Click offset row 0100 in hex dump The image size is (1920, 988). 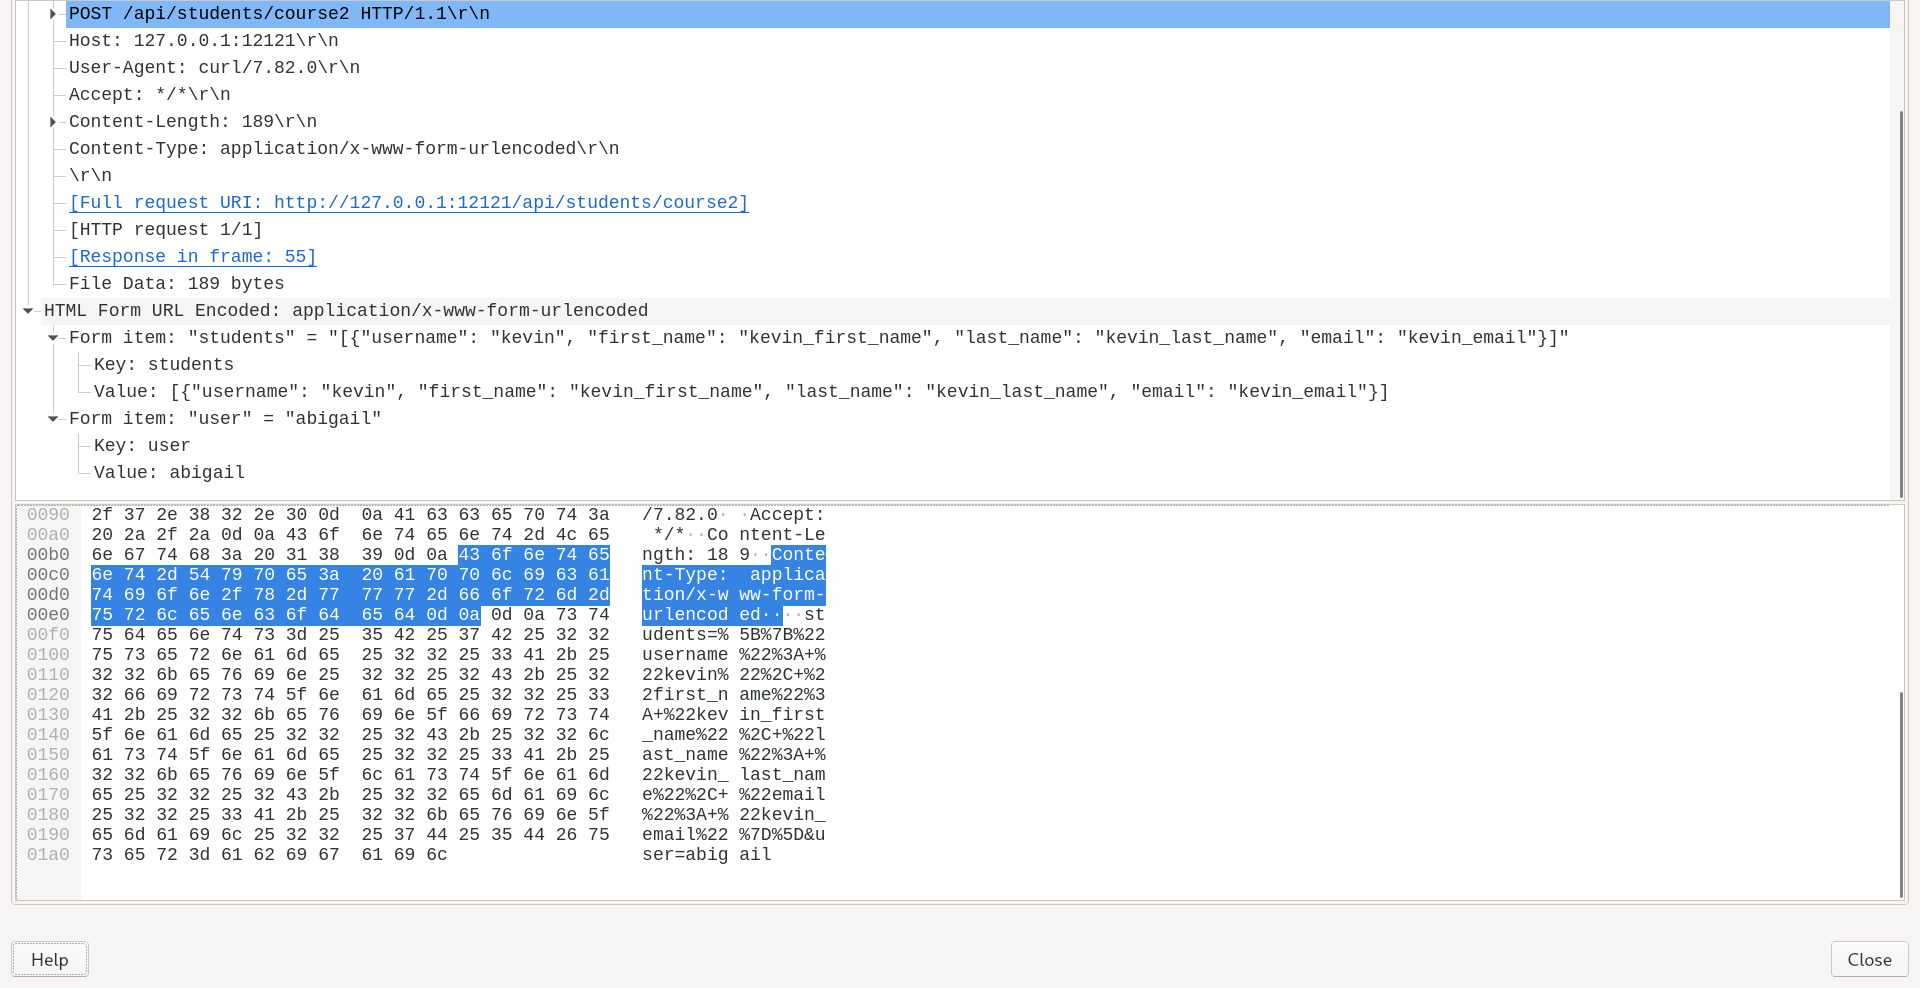tap(49, 654)
